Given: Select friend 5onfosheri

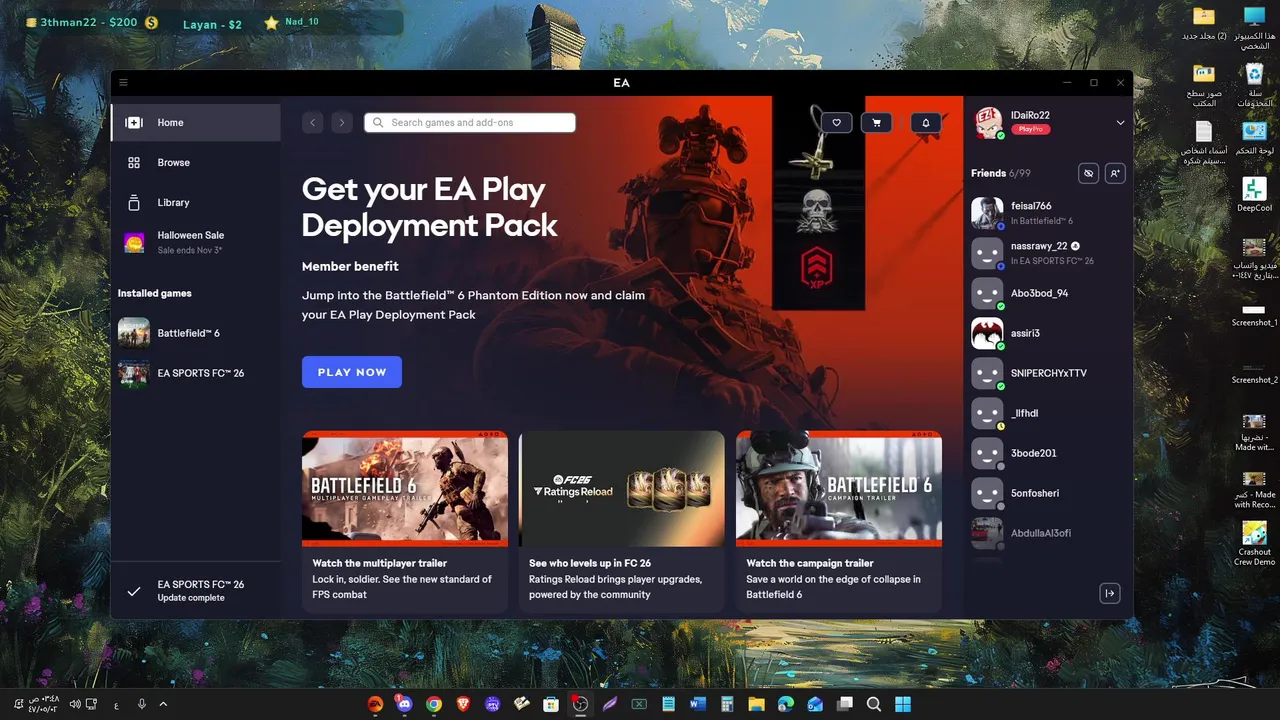Looking at the screenshot, I should pyautogui.click(x=1048, y=493).
